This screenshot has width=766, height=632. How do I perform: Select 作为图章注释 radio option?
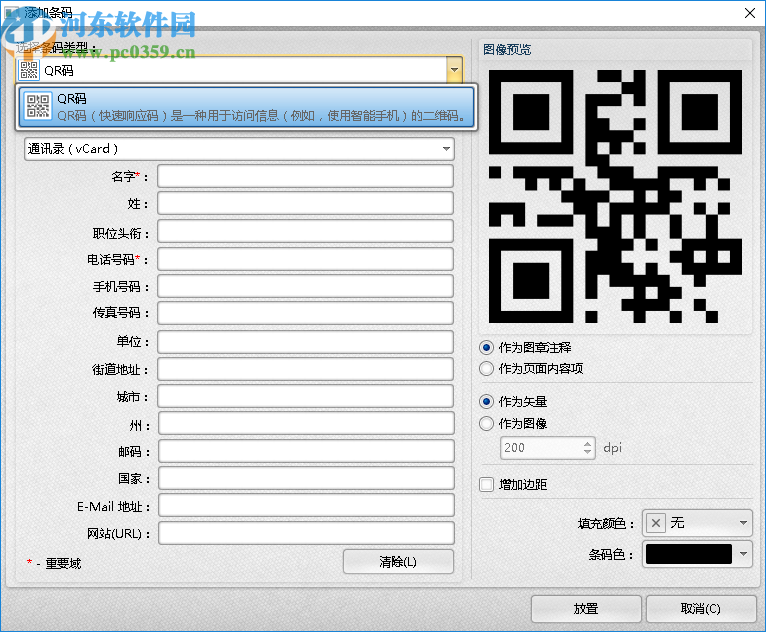click(487, 348)
